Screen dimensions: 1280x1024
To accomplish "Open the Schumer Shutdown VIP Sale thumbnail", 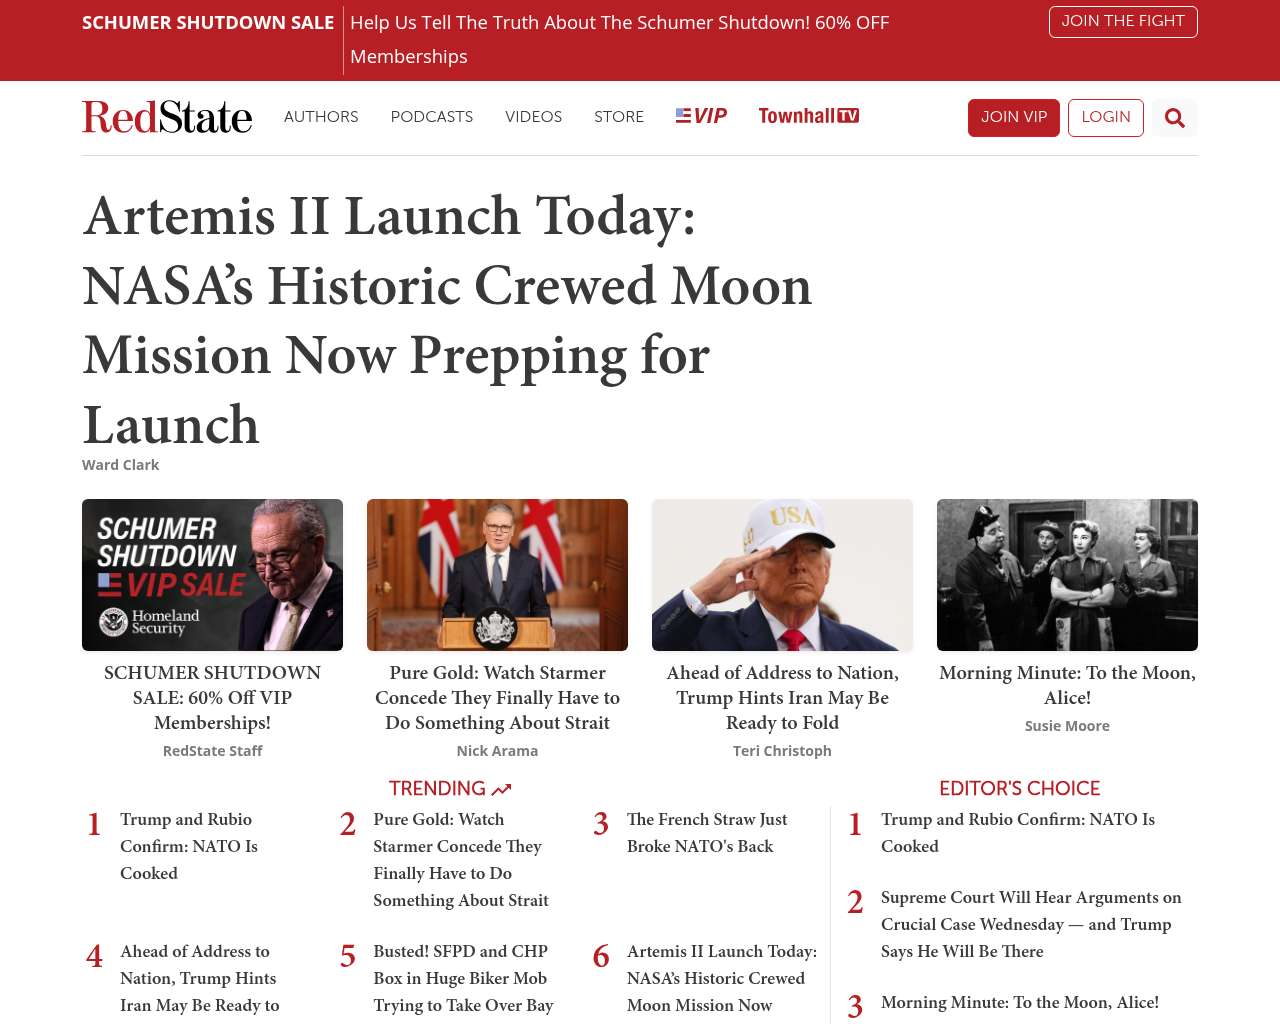I will click(x=212, y=575).
